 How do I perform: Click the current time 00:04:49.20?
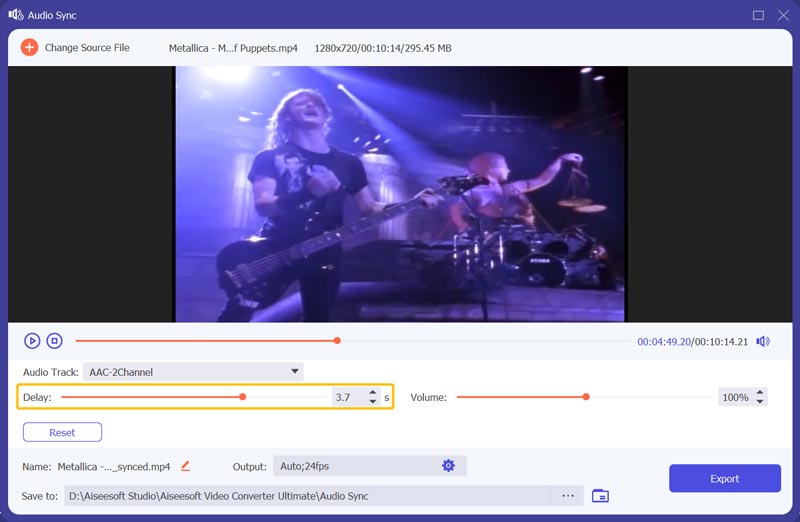pyautogui.click(x=664, y=342)
